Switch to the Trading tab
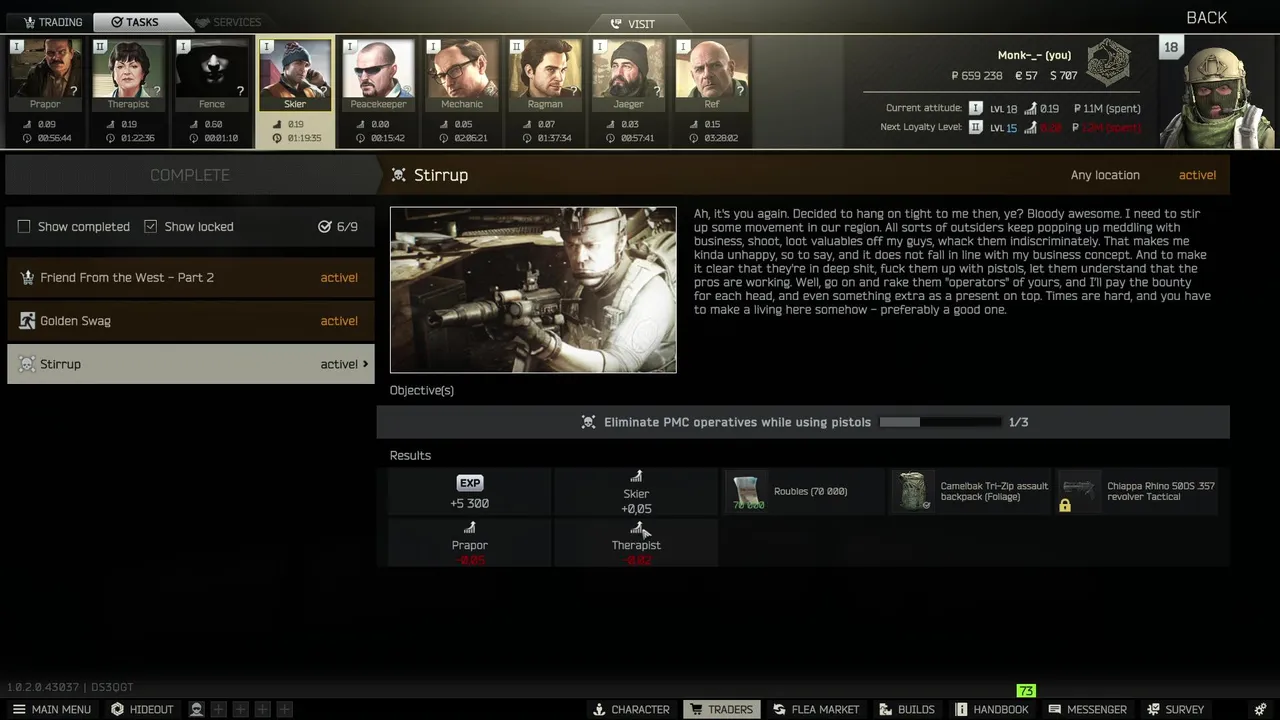Image resolution: width=1280 pixels, height=720 pixels. coord(52,22)
